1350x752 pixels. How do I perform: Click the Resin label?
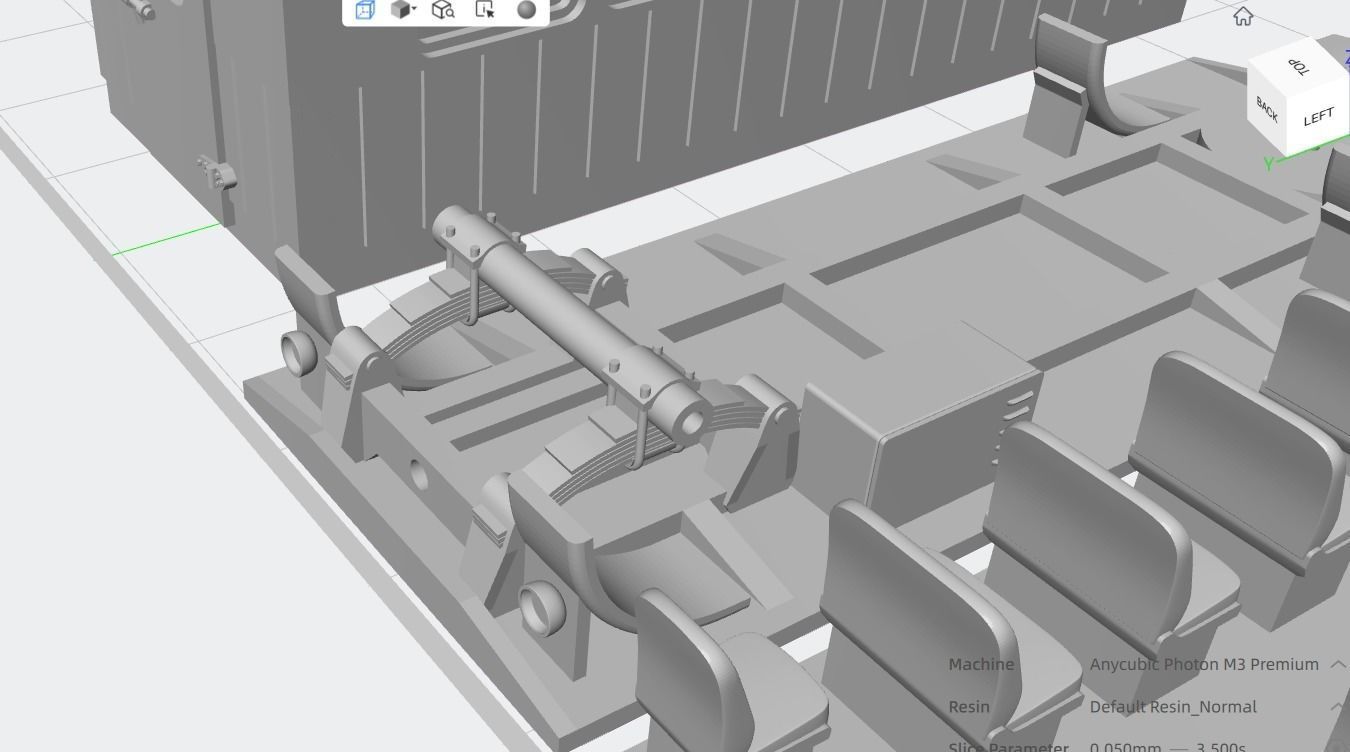(x=969, y=707)
